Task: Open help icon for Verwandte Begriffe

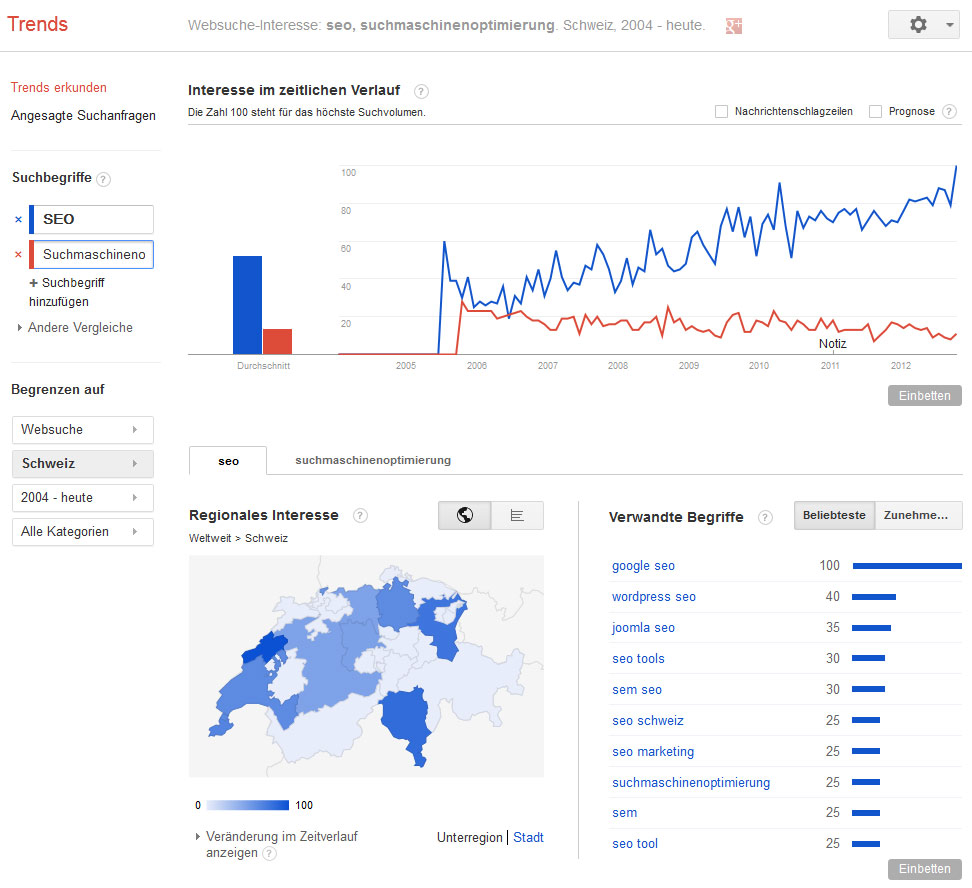Action: coord(766,517)
